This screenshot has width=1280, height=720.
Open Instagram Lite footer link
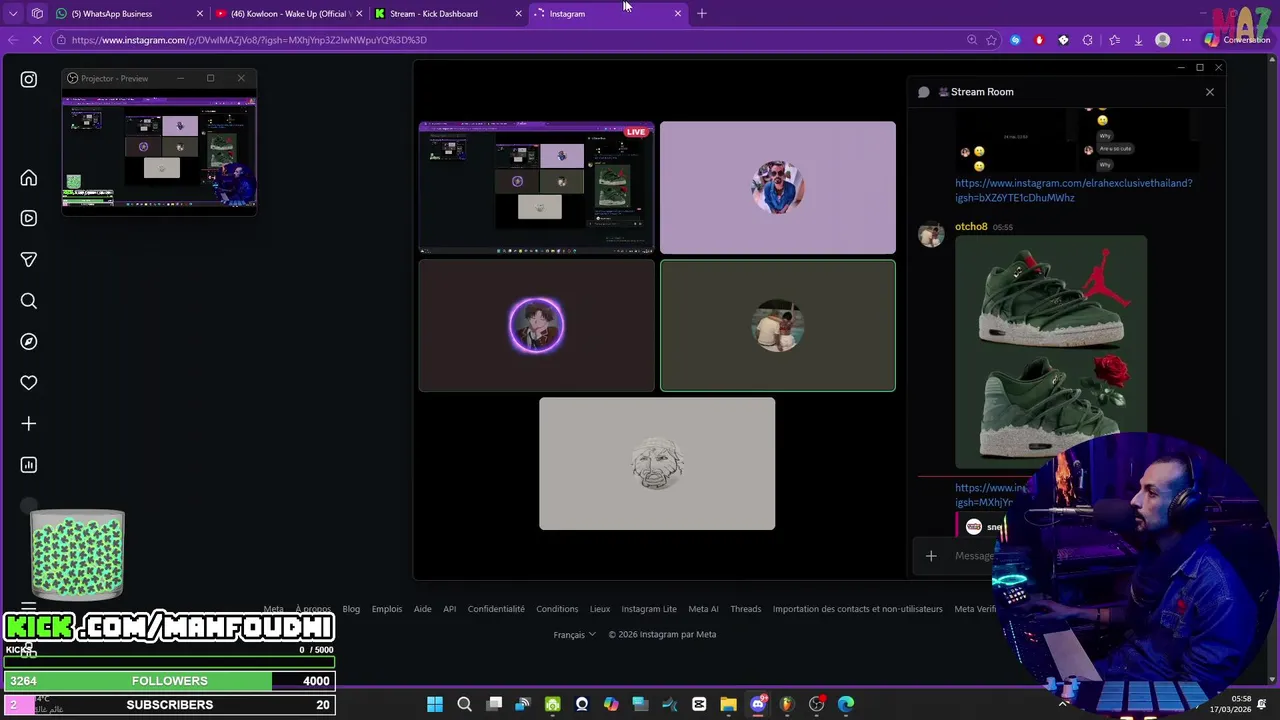[649, 609]
